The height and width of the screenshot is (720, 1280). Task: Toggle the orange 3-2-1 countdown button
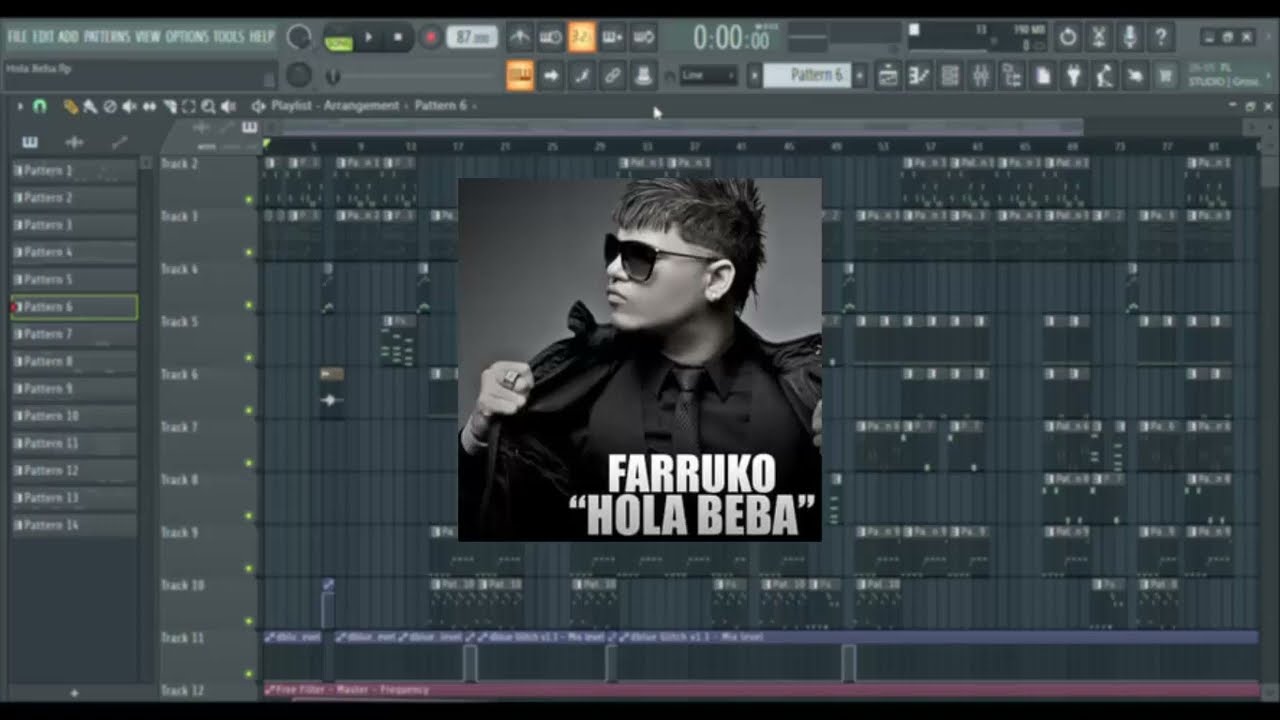[x=581, y=37]
